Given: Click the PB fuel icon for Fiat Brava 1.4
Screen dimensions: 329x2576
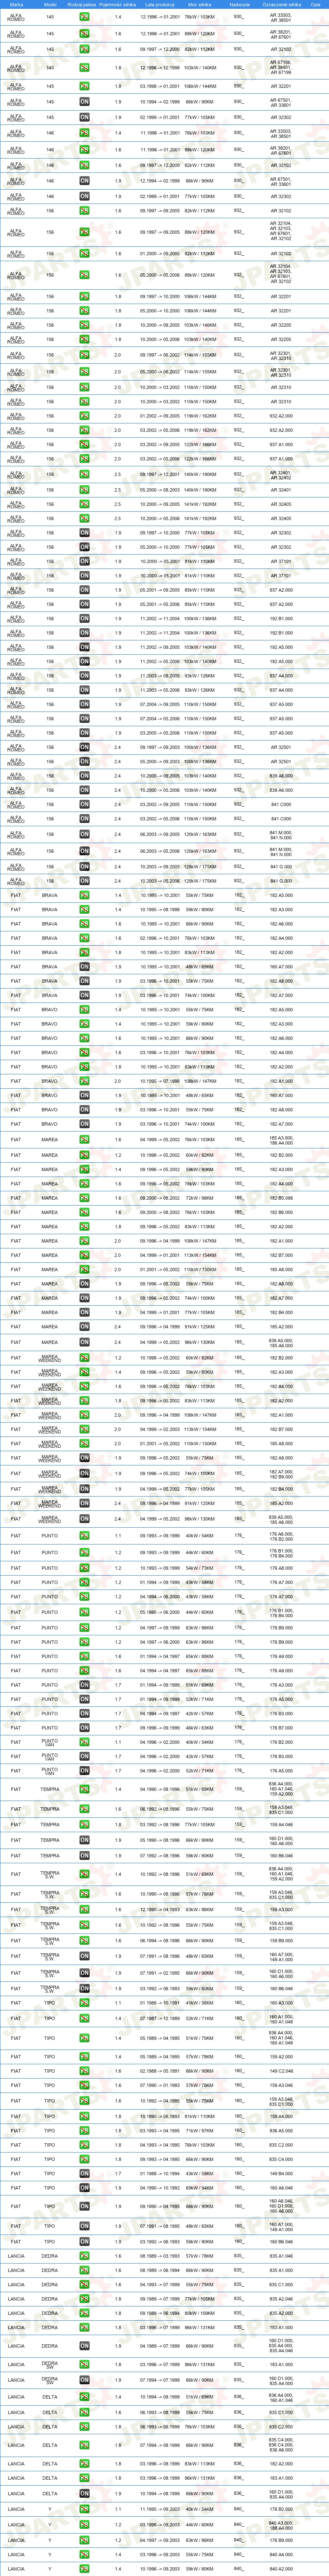Looking at the screenshot, I should (84, 895).
